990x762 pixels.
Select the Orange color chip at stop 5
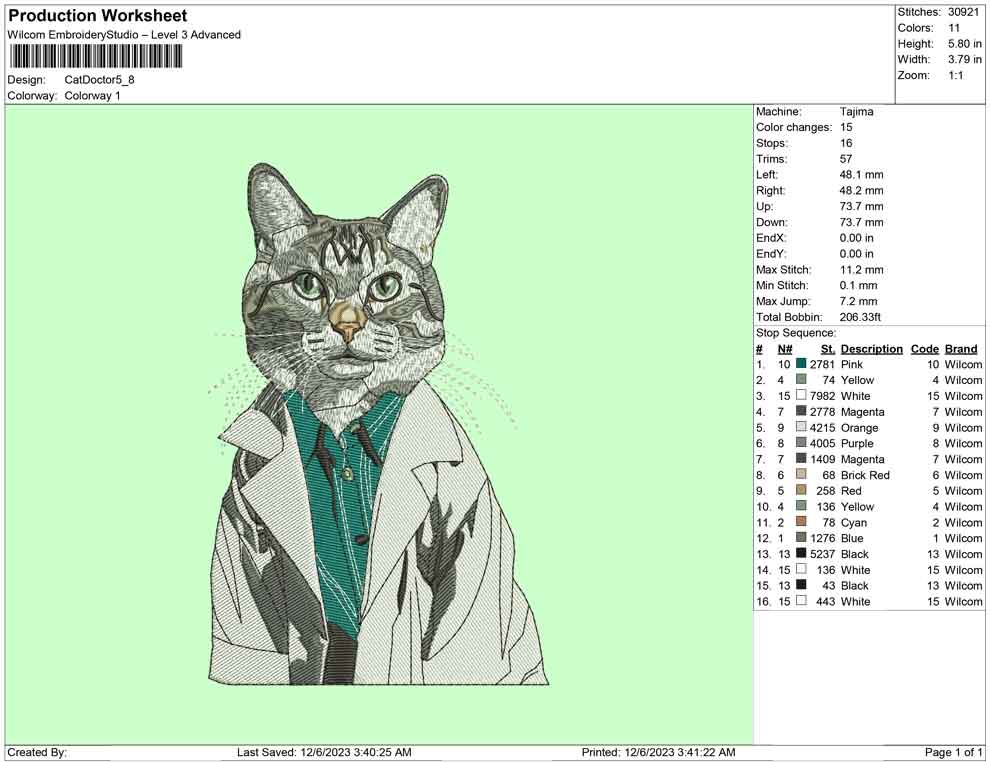800,427
